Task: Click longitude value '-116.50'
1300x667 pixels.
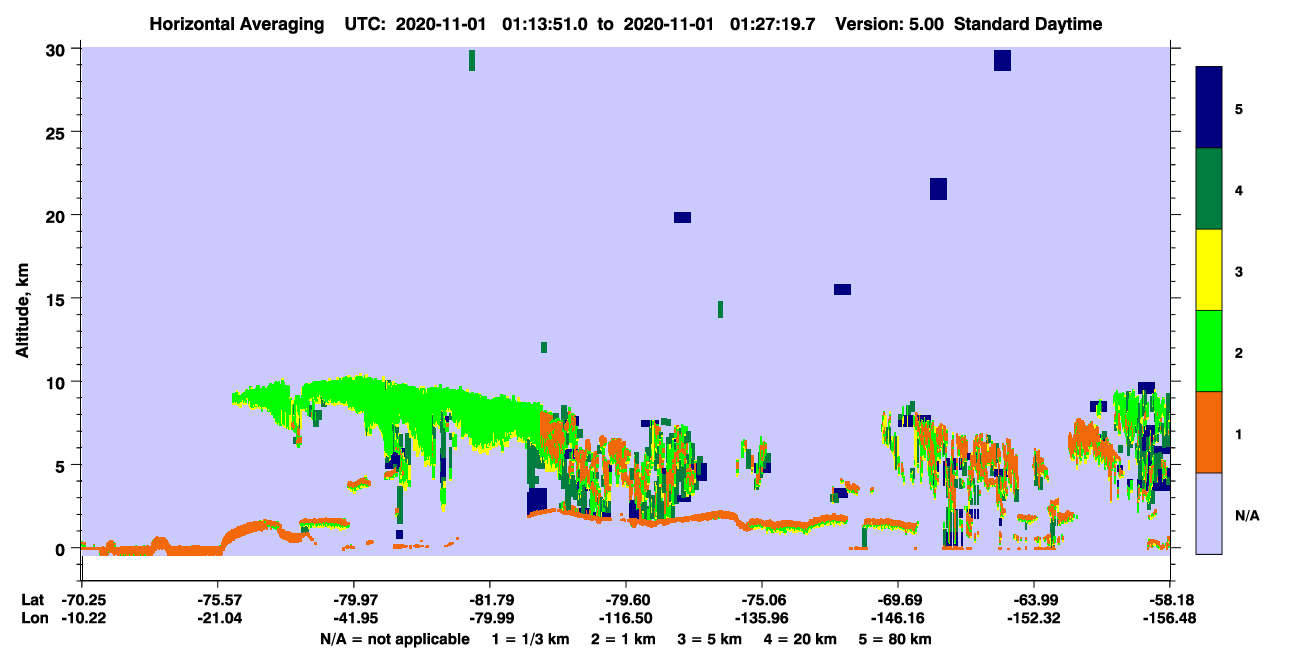Action: [x=625, y=618]
